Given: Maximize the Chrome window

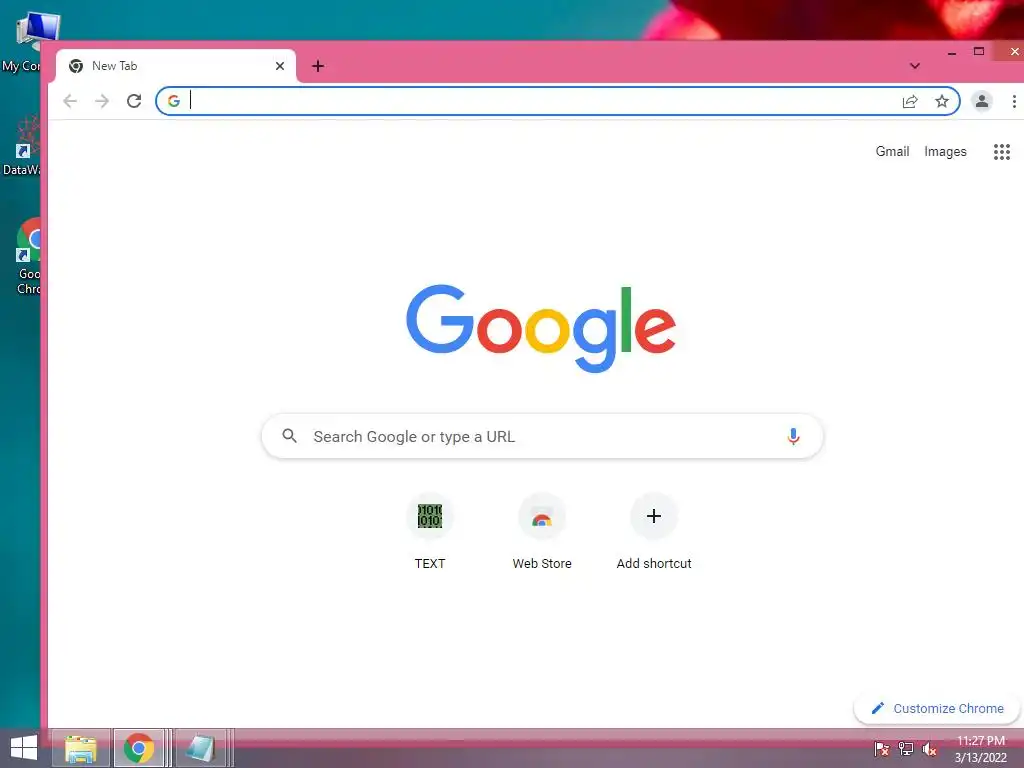Looking at the screenshot, I should click(x=978, y=52).
